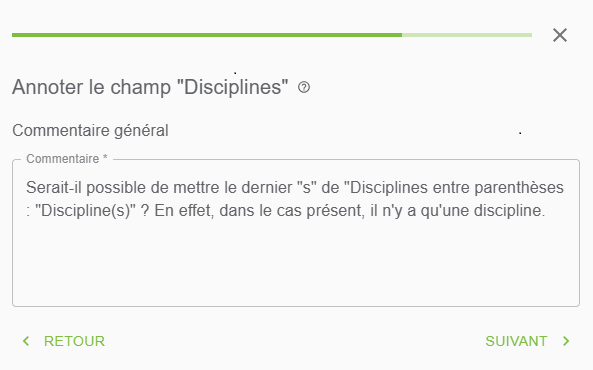This screenshot has width=593, height=370.
Task: Open help icon next to "Disciplines" heading
Action: [304, 87]
